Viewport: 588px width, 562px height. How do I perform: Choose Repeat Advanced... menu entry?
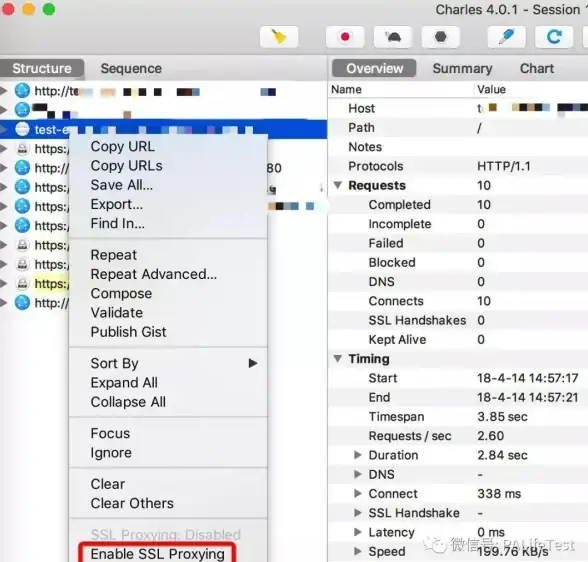coord(168,274)
